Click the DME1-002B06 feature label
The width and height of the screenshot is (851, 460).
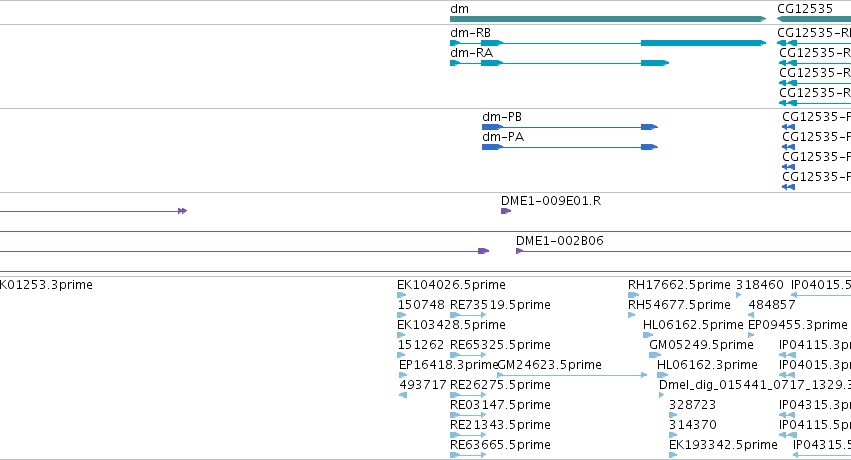pos(560,241)
